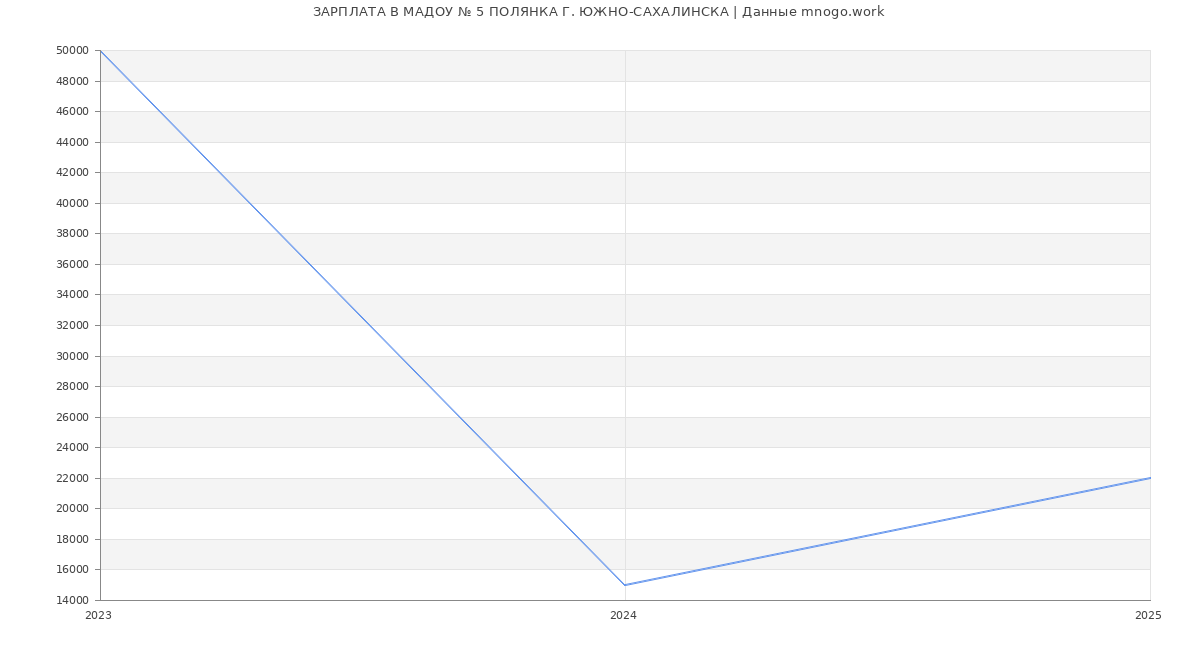This screenshot has width=1200, height=650.
Task: Click the 2024 data point at 15000
Action: click(x=625, y=585)
